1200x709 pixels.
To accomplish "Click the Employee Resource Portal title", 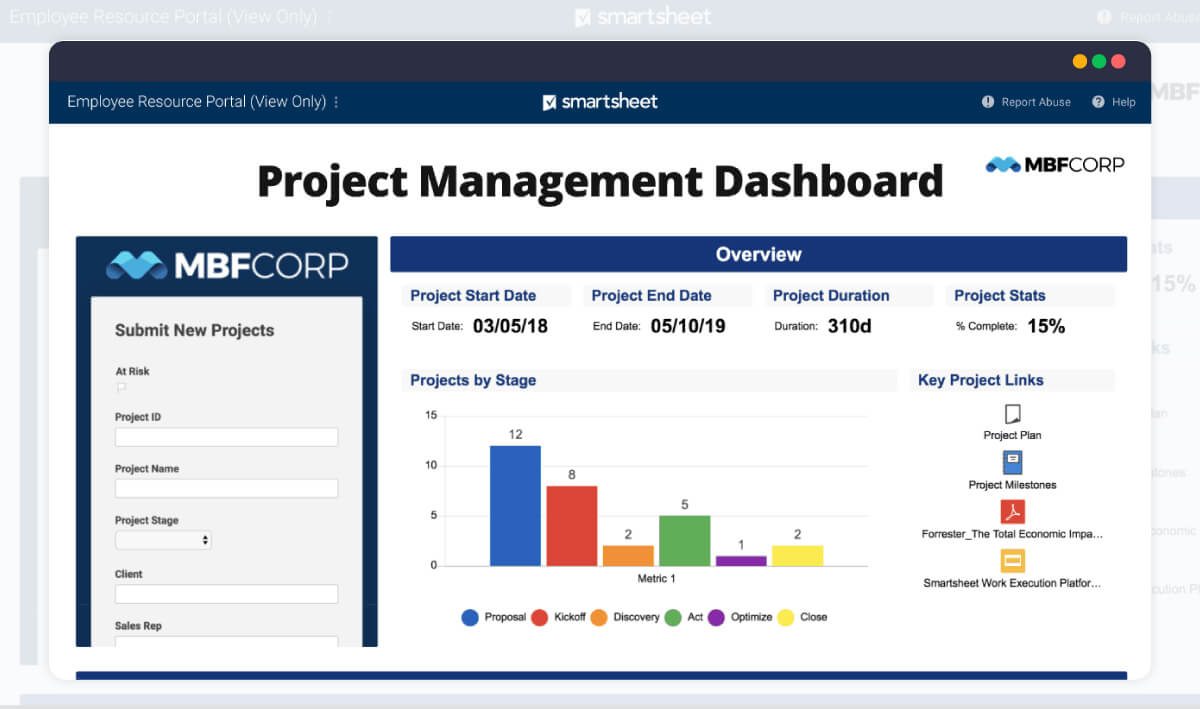I will [195, 101].
